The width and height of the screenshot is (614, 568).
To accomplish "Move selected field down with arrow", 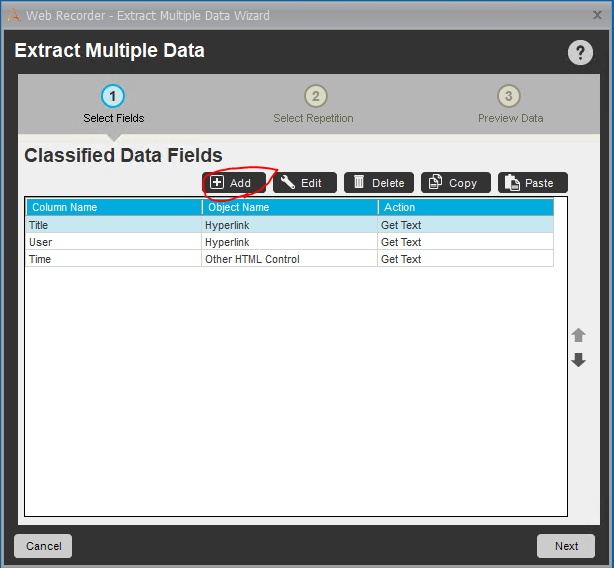I will pos(578,359).
